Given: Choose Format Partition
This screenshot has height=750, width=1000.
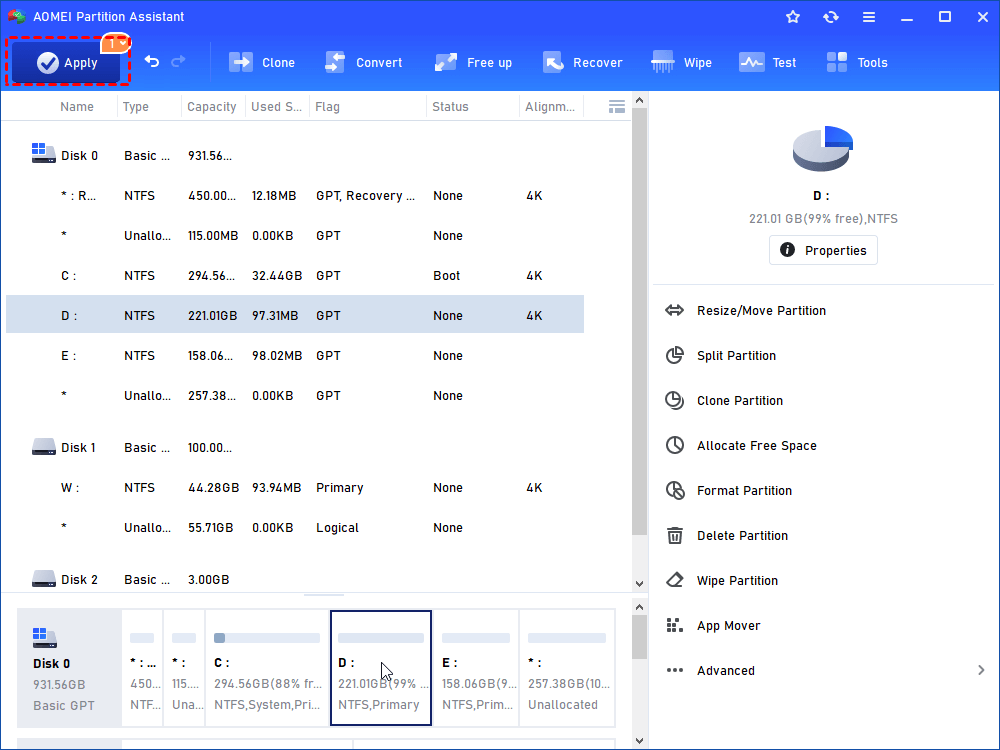Looking at the screenshot, I should [x=728, y=490].
